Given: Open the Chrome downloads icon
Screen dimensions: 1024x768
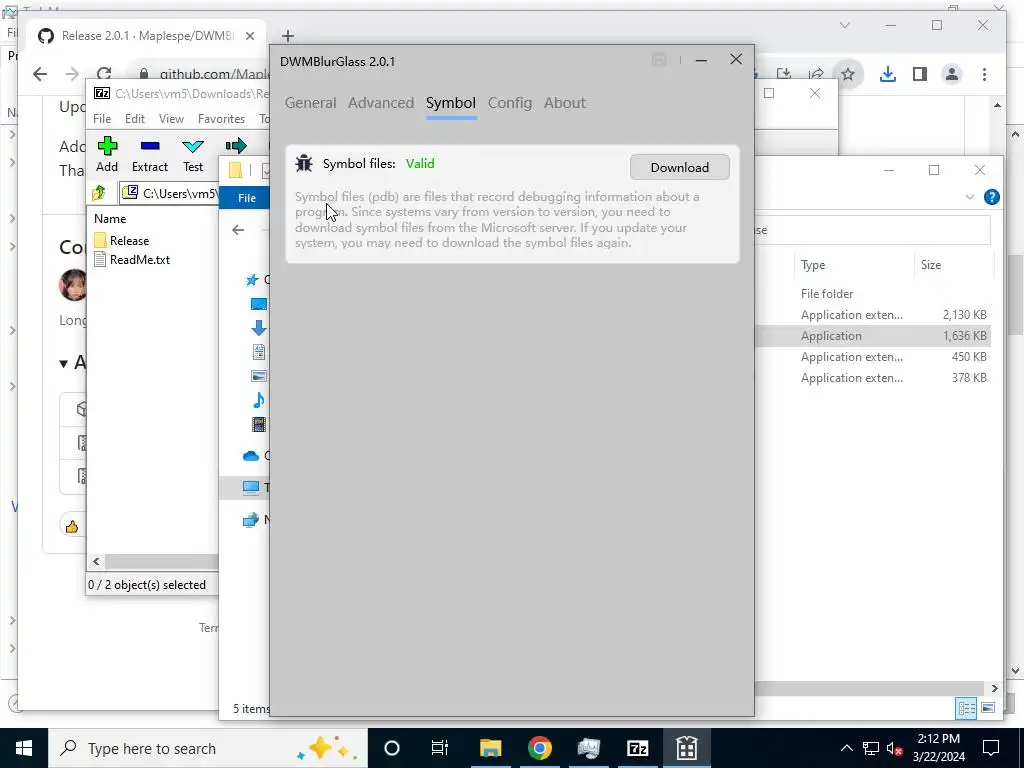Looking at the screenshot, I should (888, 74).
